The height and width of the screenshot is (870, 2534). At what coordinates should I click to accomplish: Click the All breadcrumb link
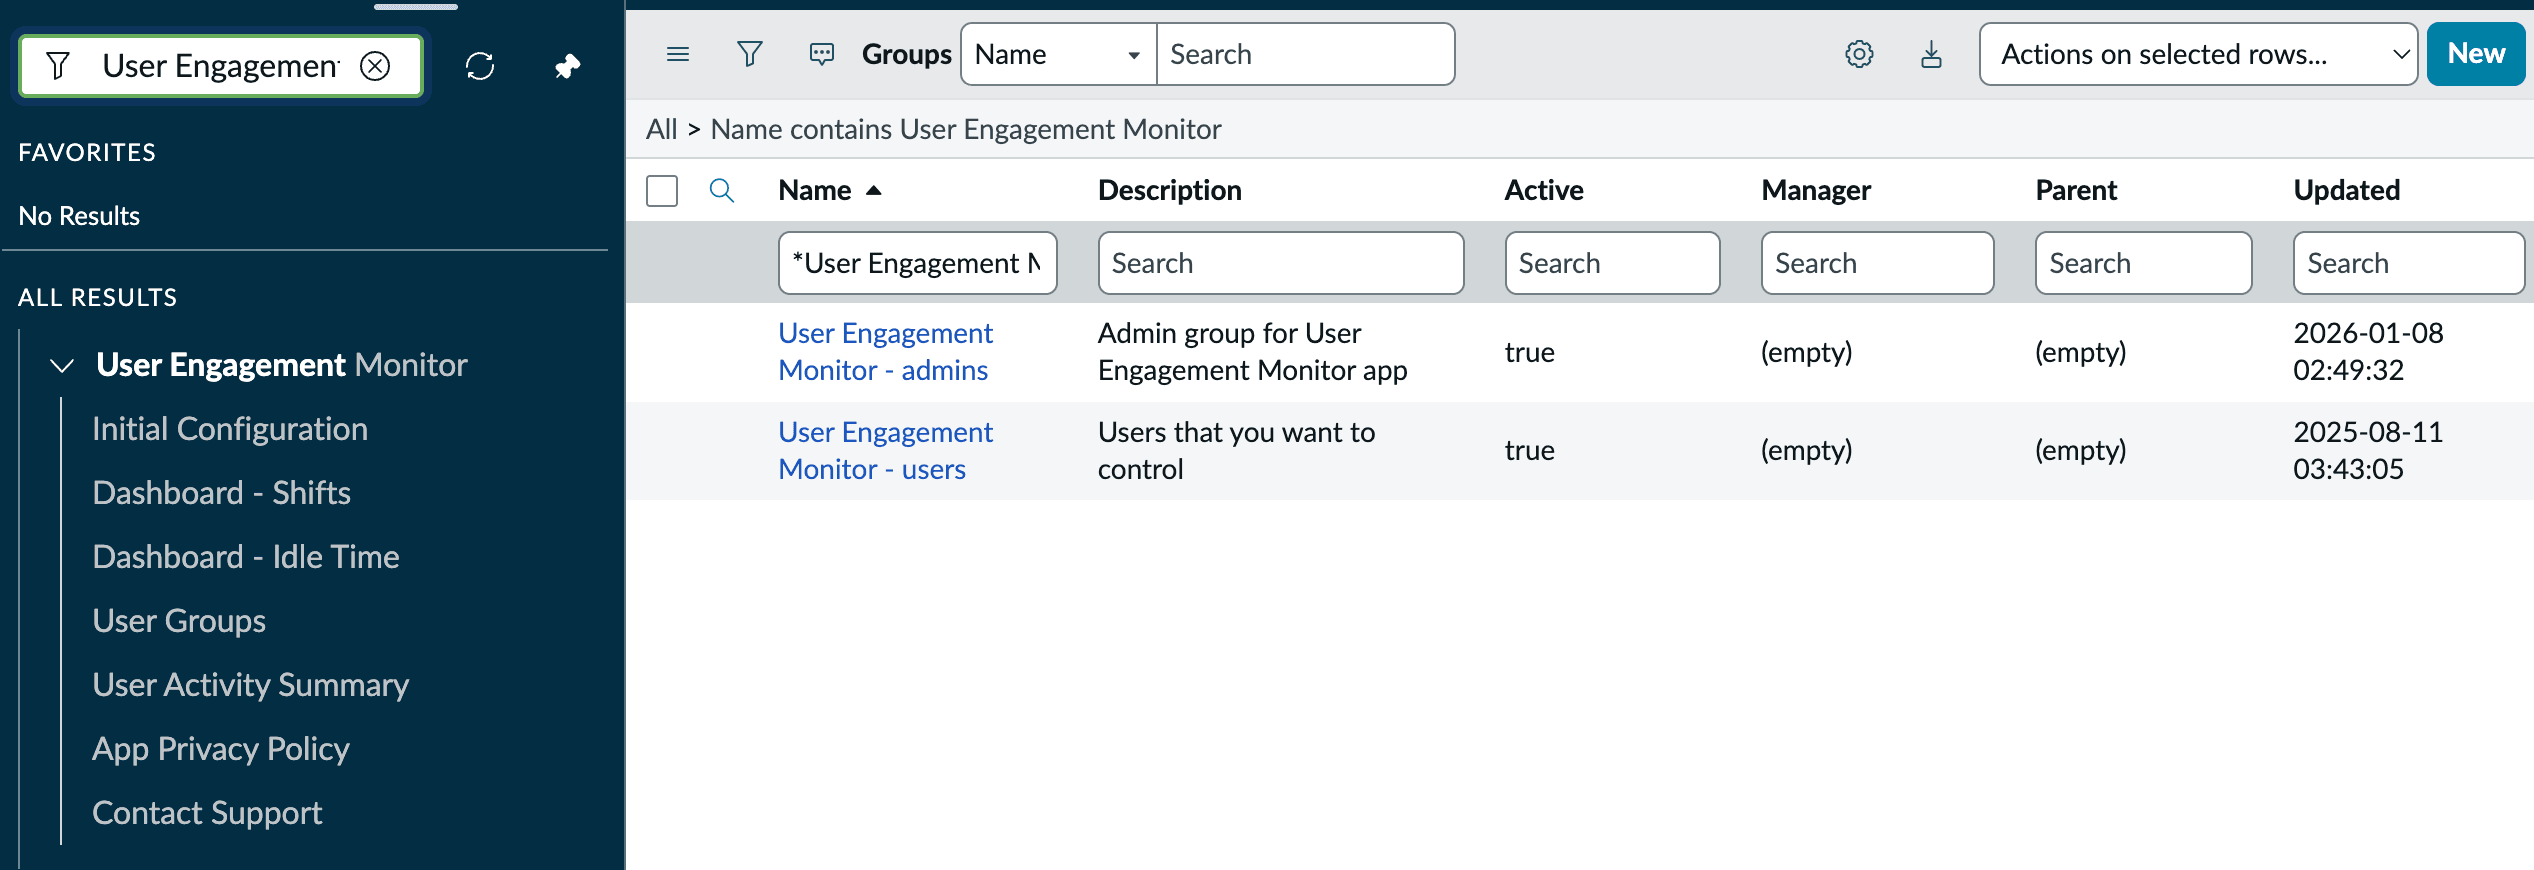(661, 129)
